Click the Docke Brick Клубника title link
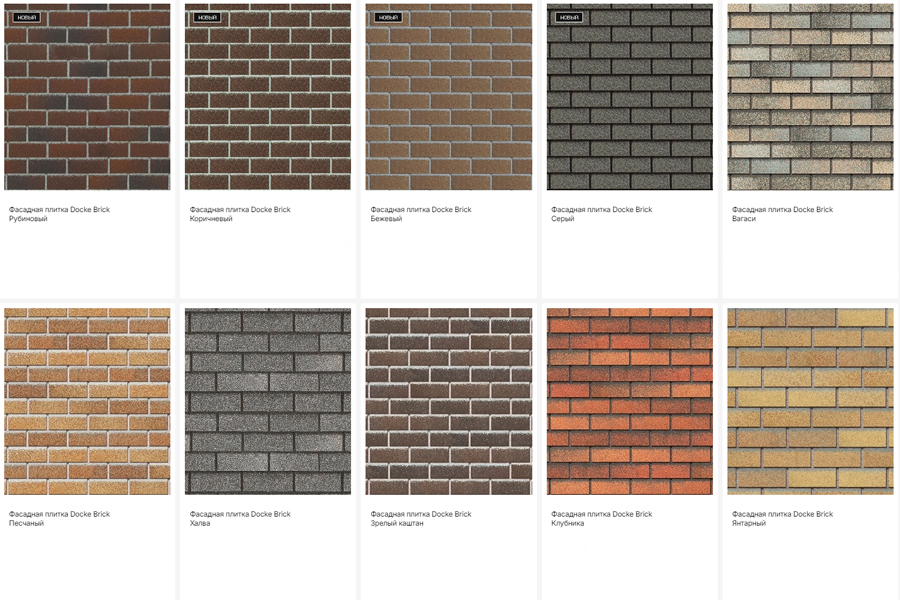The width and height of the screenshot is (900, 600). tap(602, 518)
